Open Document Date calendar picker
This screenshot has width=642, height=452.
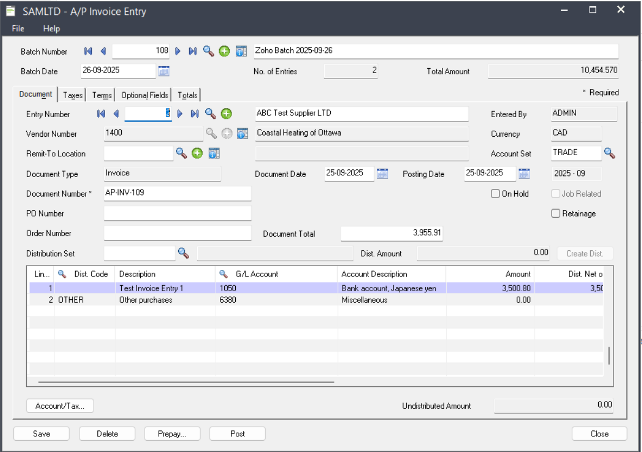pyautogui.click(x=382, y=173)
